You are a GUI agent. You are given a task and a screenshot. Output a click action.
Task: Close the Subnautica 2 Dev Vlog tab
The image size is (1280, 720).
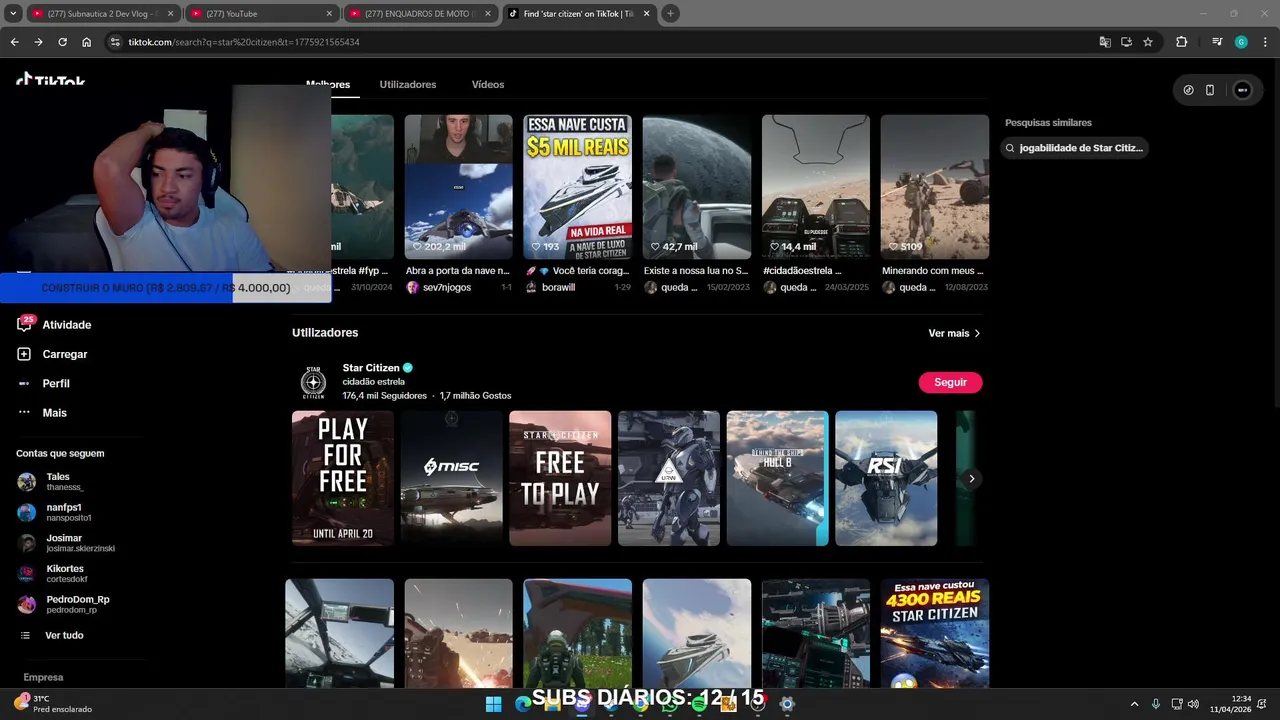tap(170, 13)
